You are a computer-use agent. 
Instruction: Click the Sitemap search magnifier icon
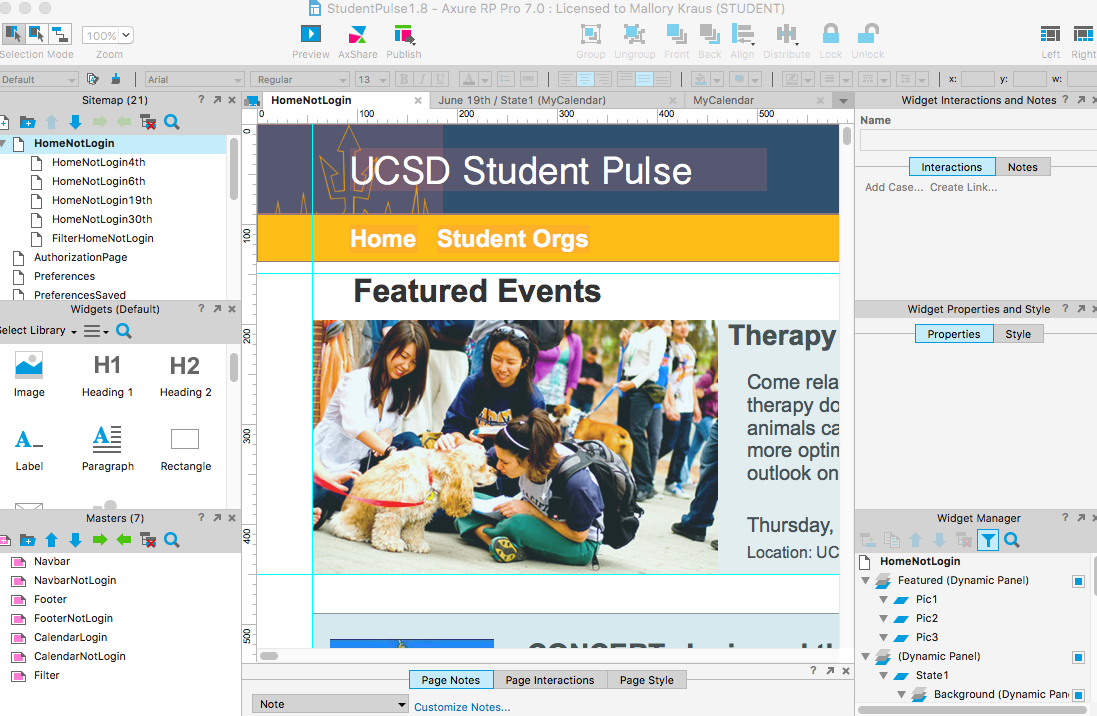pos(172,122)
